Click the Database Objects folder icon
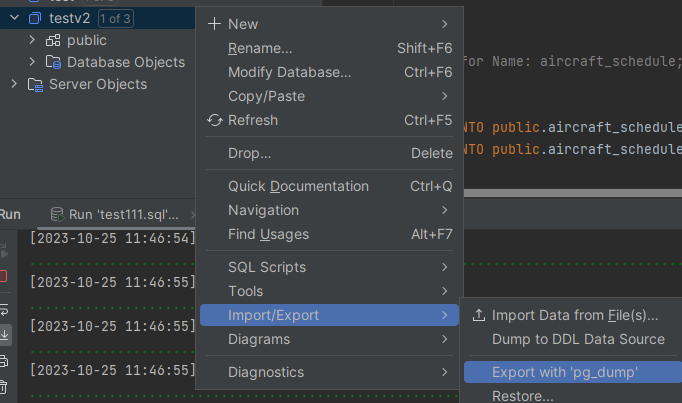This screenshot has width=682, height=403. (x=53, y=62)
